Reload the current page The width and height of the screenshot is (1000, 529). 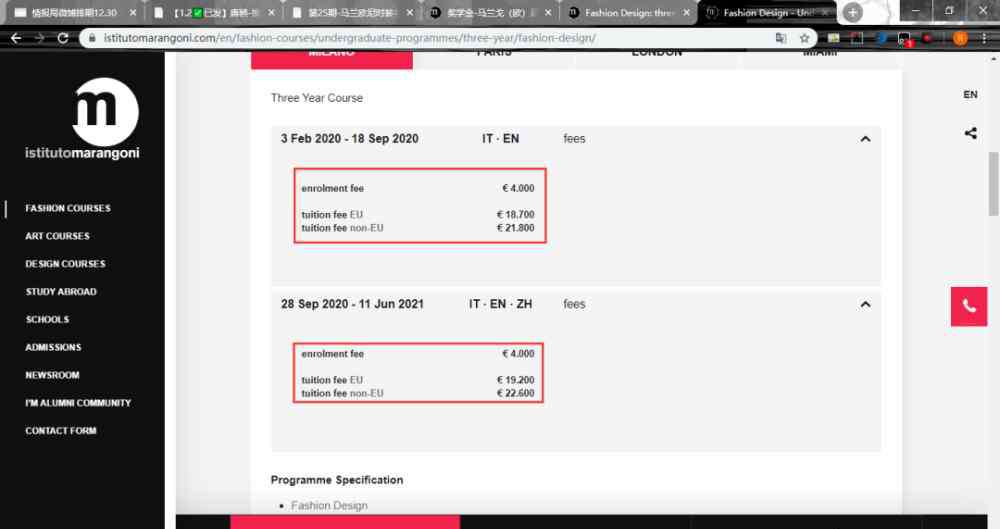[62, 38]
